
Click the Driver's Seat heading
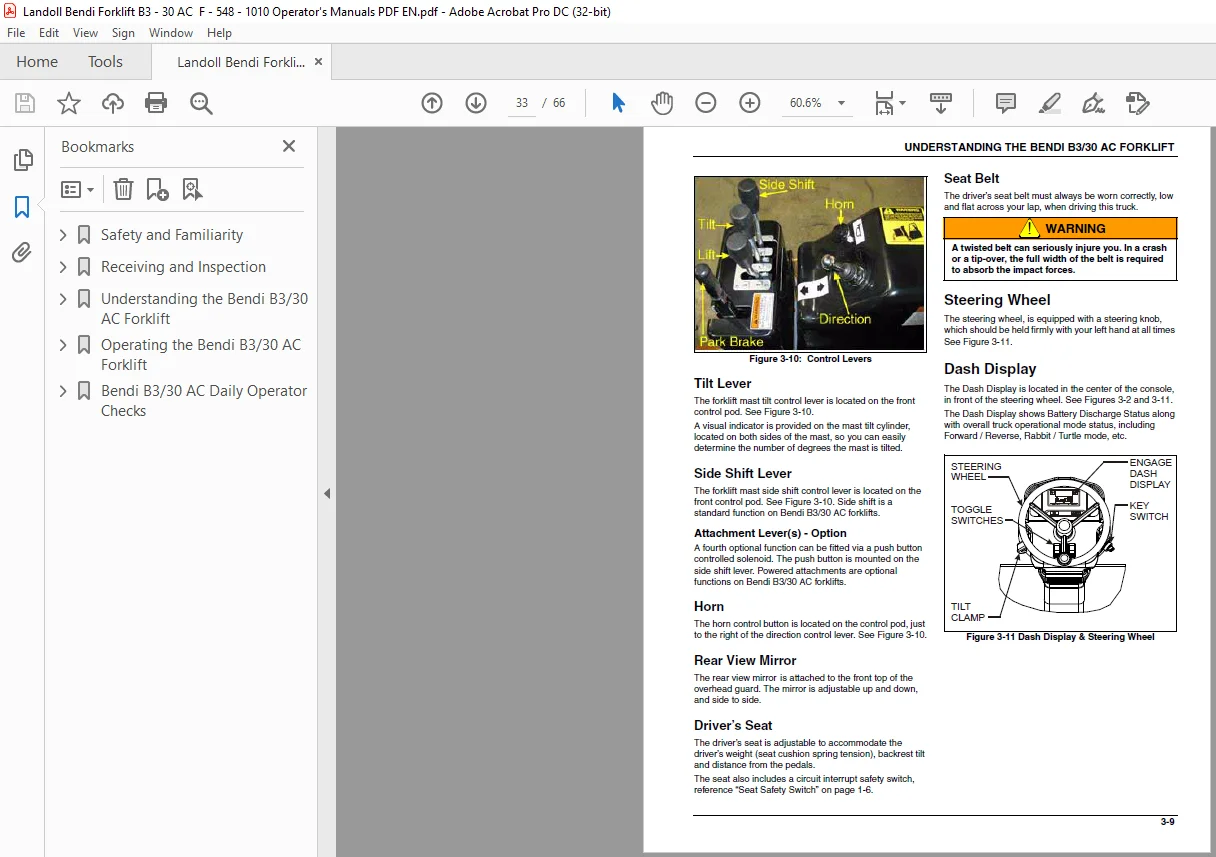(733, 725)
